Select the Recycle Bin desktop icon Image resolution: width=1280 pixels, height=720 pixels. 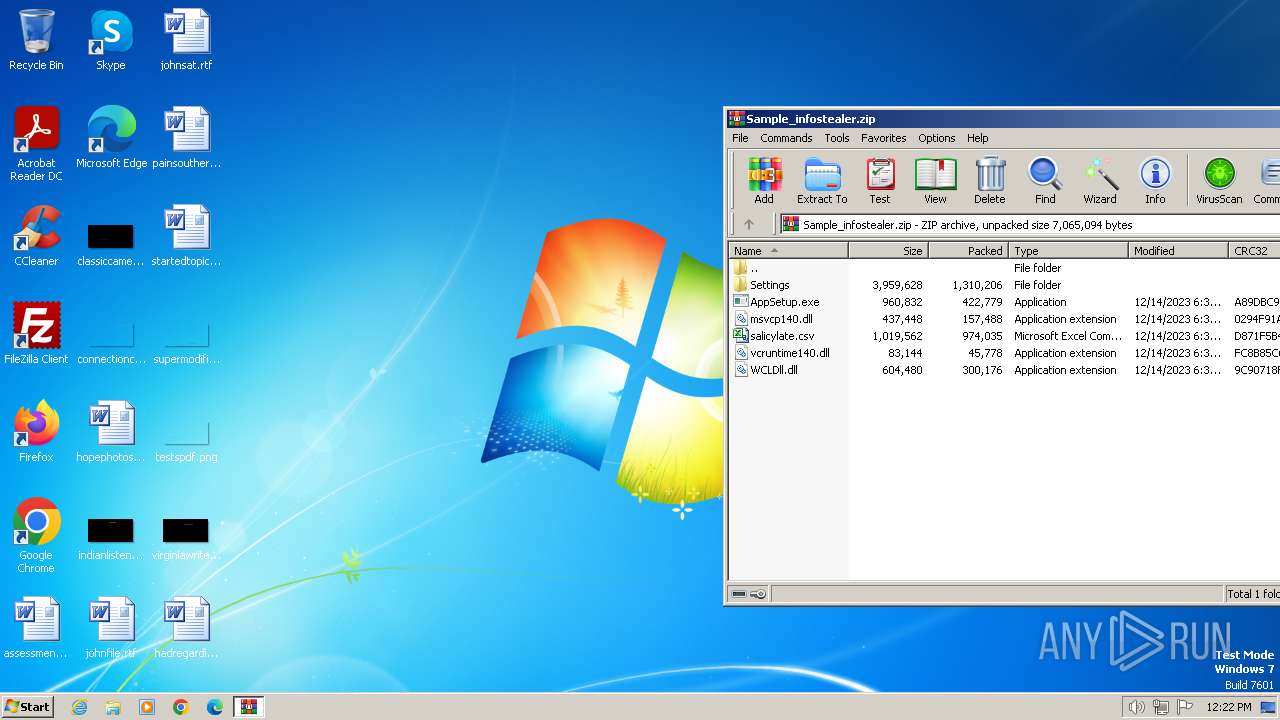pos(36,40)
